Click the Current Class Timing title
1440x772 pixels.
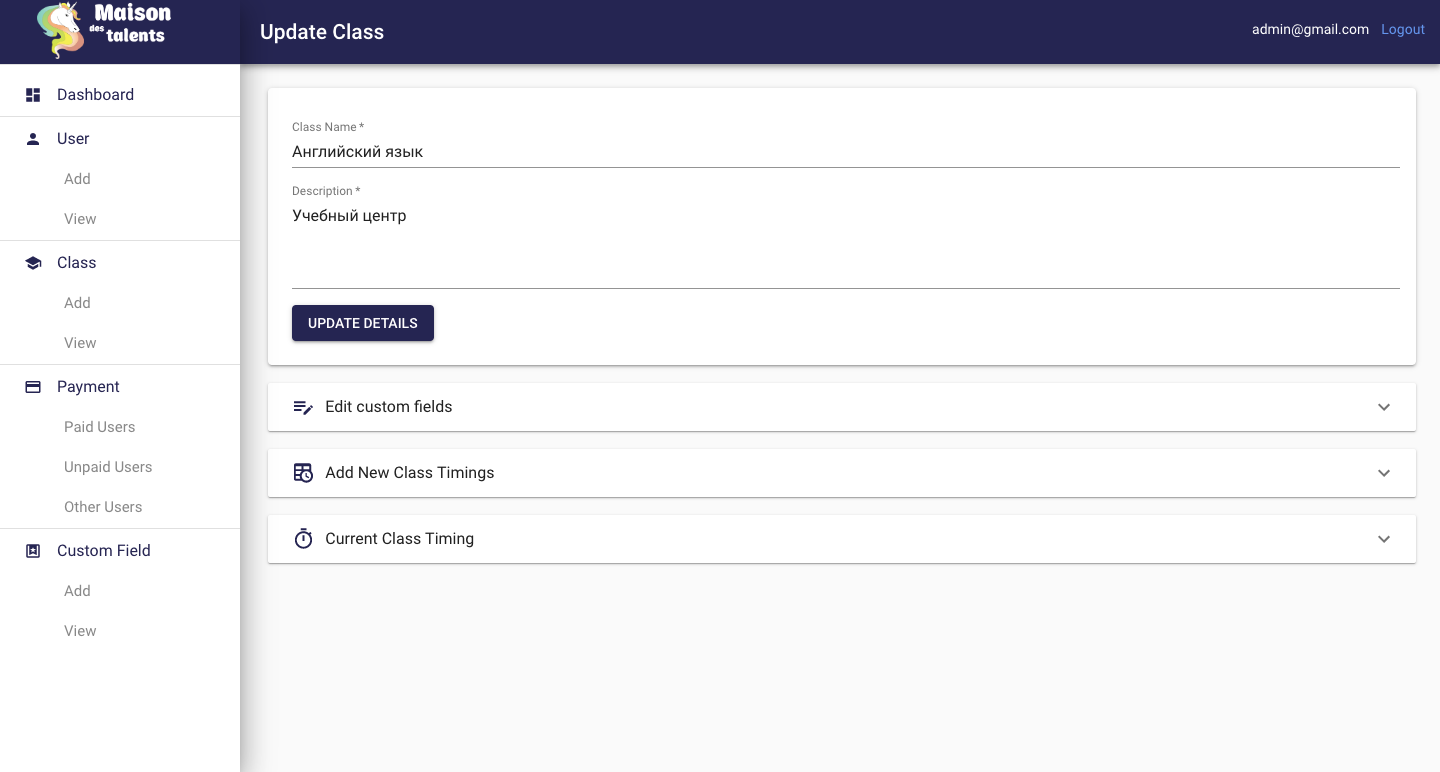click(400, 539)
